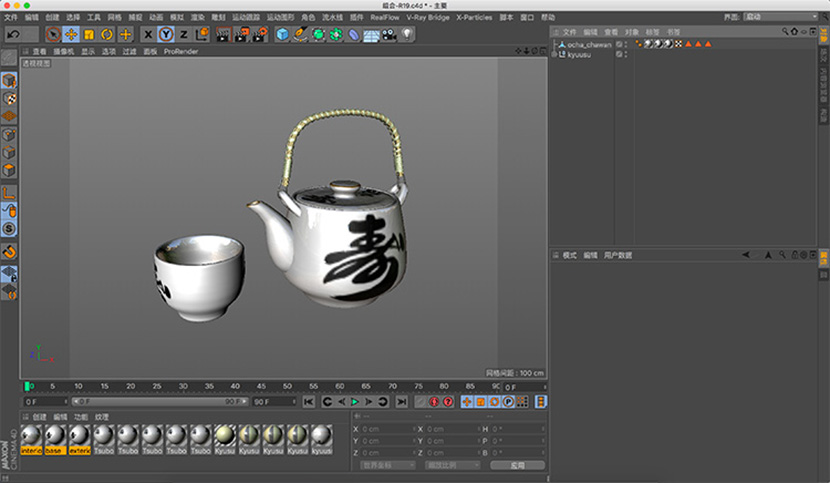Select the Move tool
Screen dimensions: 830x483
[70, 35]
